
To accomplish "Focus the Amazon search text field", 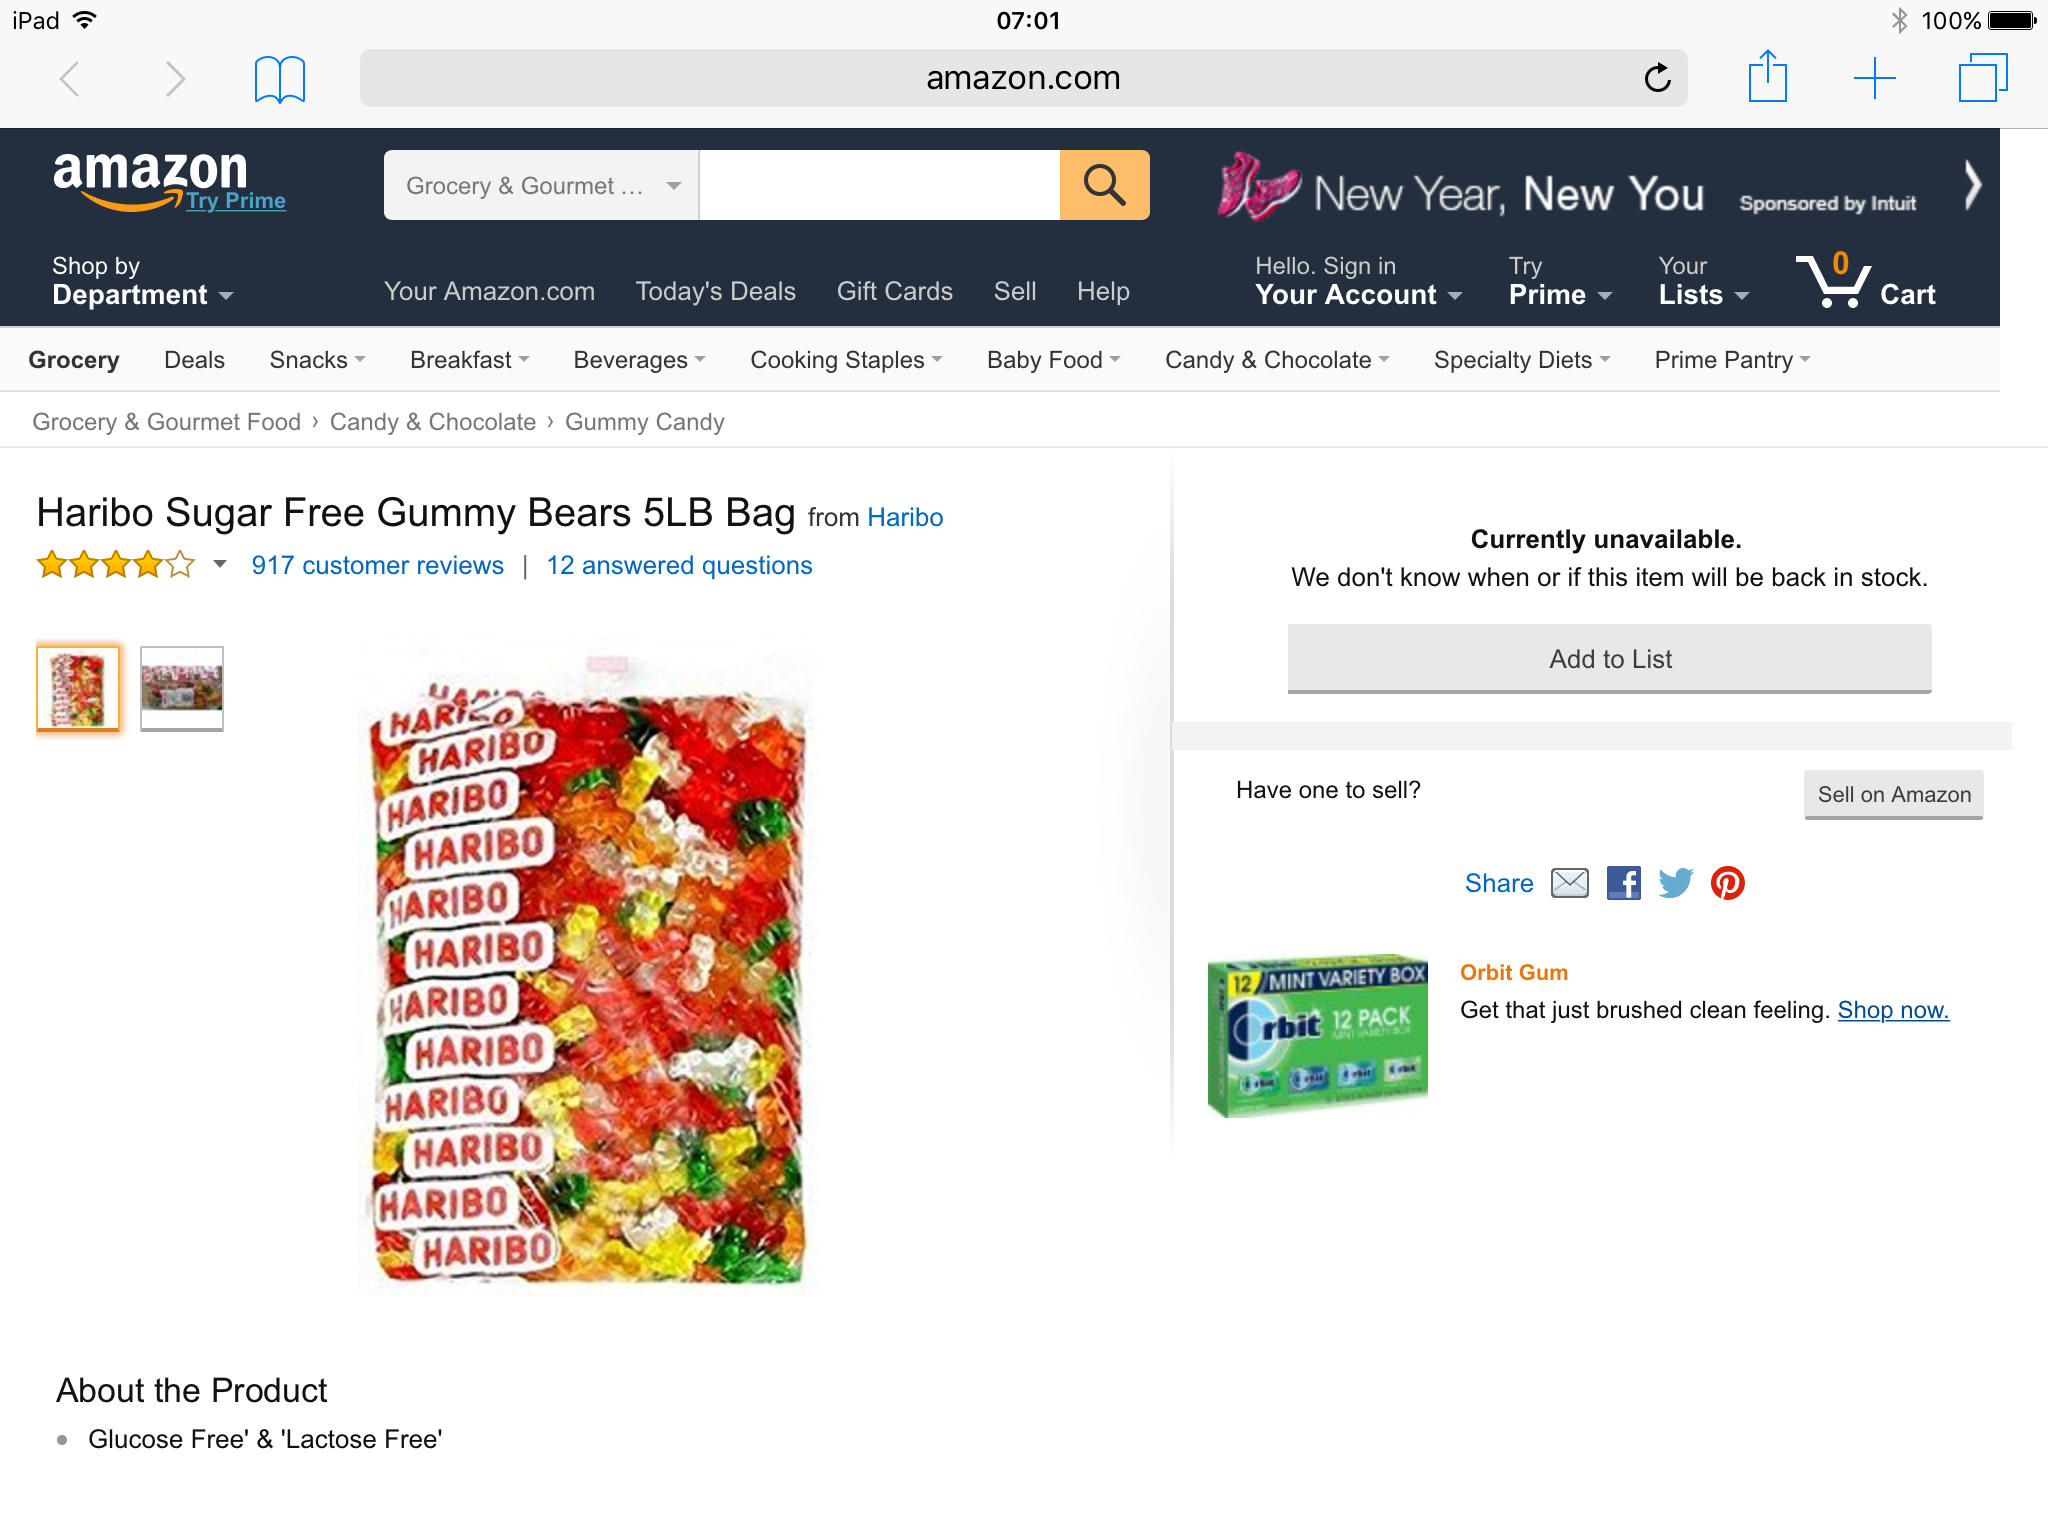I will point(879,185).
